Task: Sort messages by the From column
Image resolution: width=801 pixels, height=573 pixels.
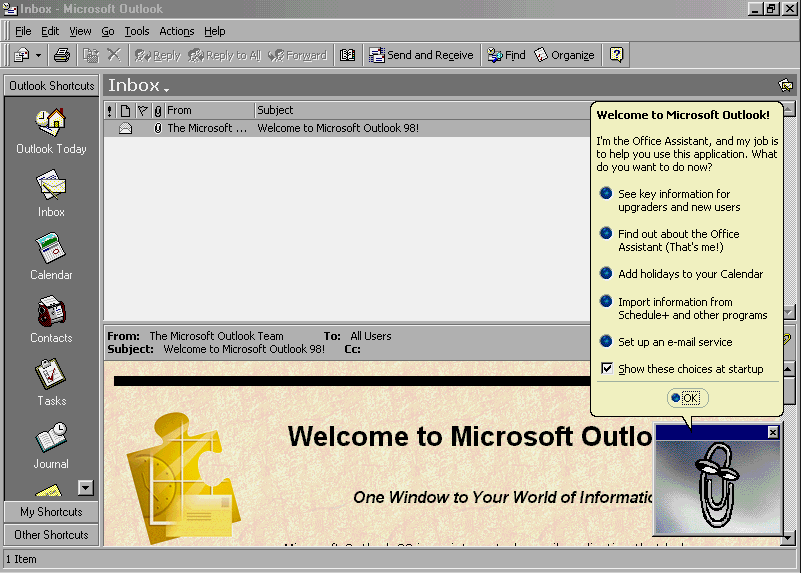Action: point(209,110)
